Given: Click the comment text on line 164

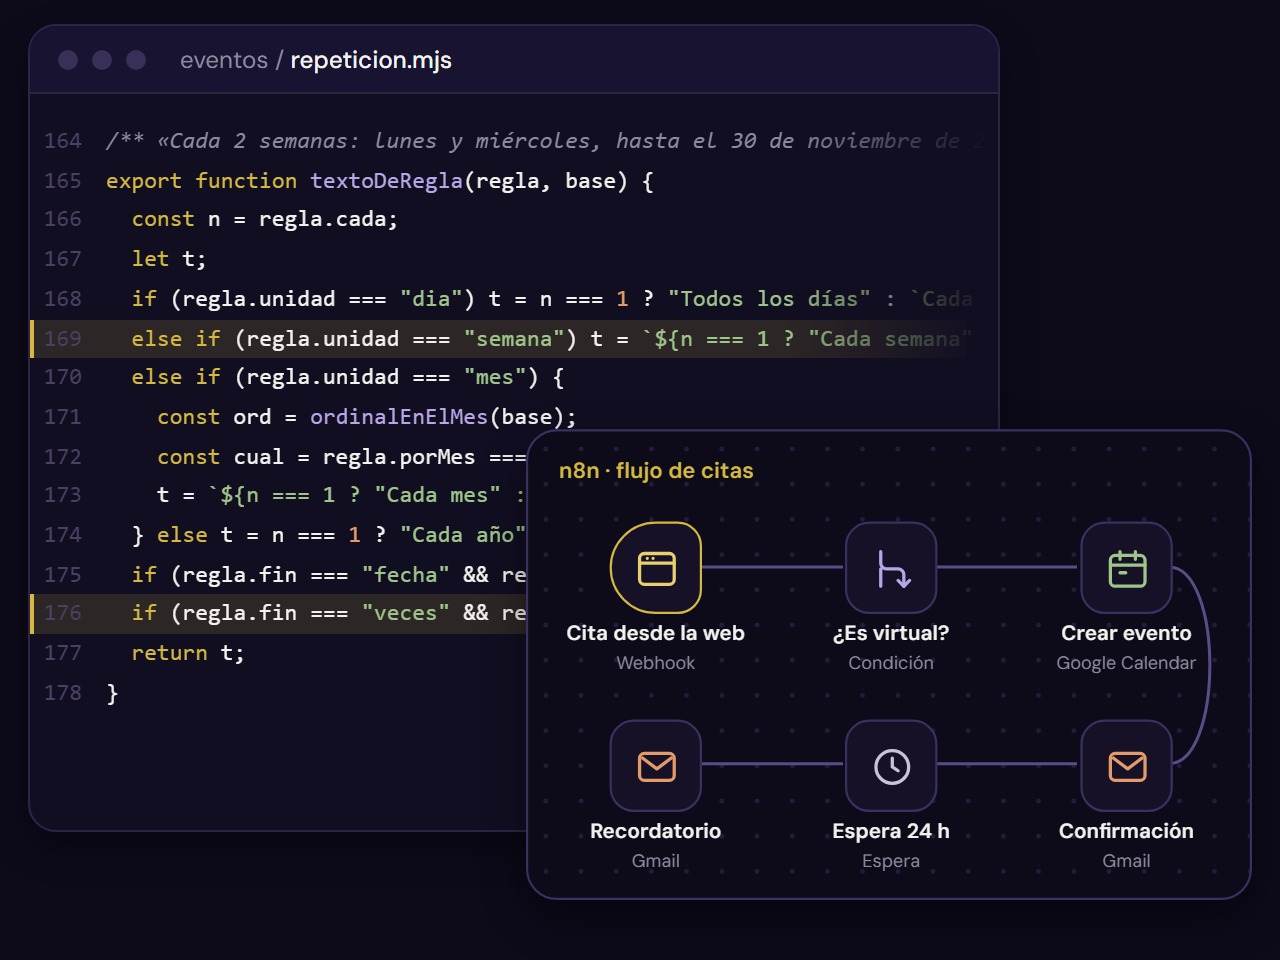Looking at the screenshot, I should coord(544,141).
